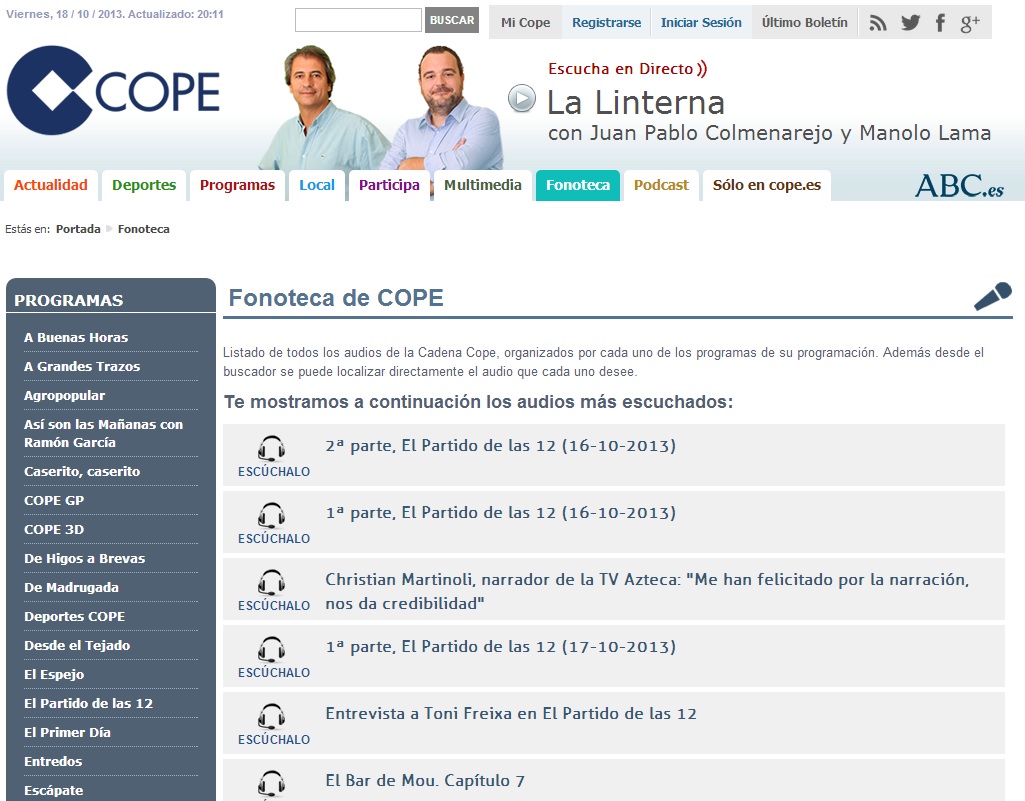1025x801 pixels.
Task: Click Fonoteca breadcrumb
Action: tap(144, 229)
